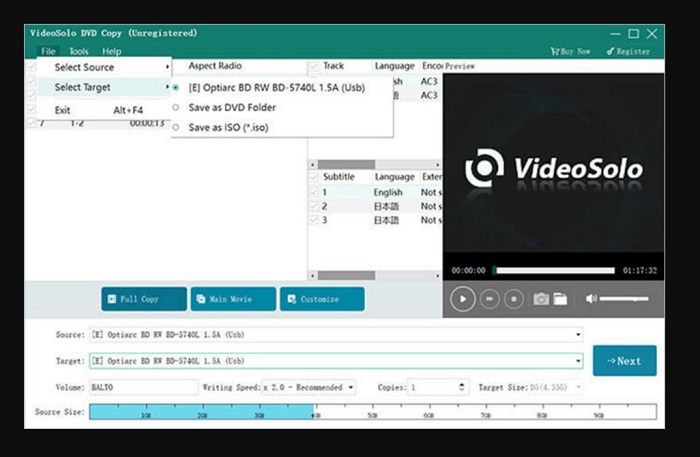Click the play button in the preview
Image resolution: width=700 pixels, height=457 pixels.
click(x=462, y=299)
